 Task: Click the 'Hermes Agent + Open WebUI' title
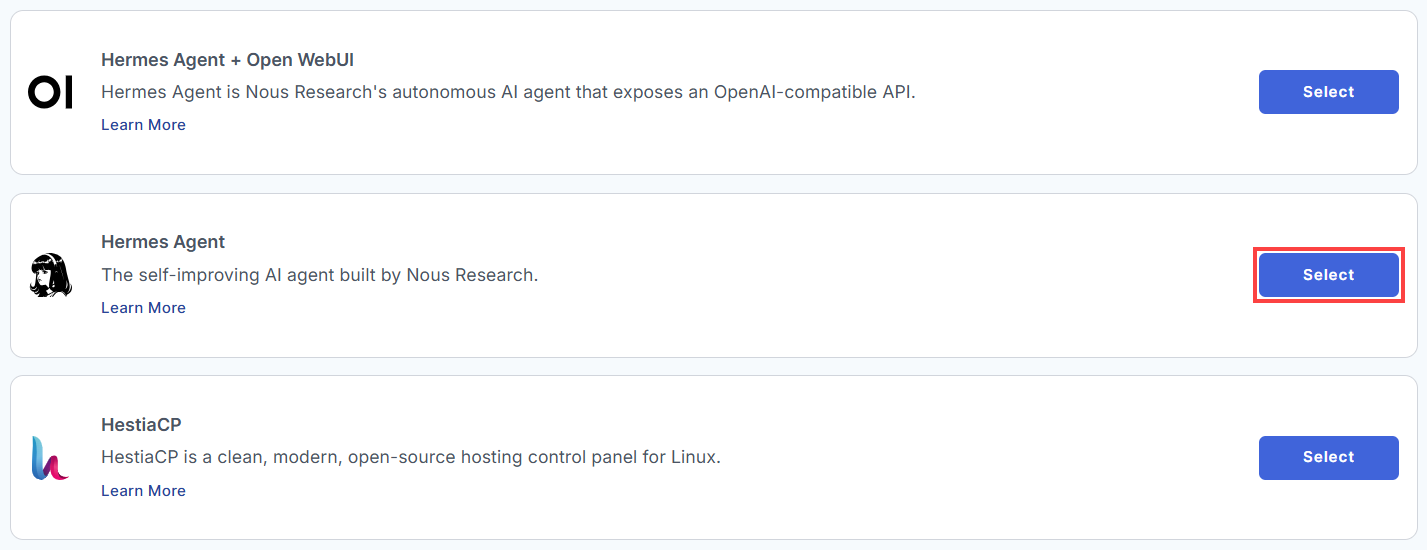pos(227,60)
